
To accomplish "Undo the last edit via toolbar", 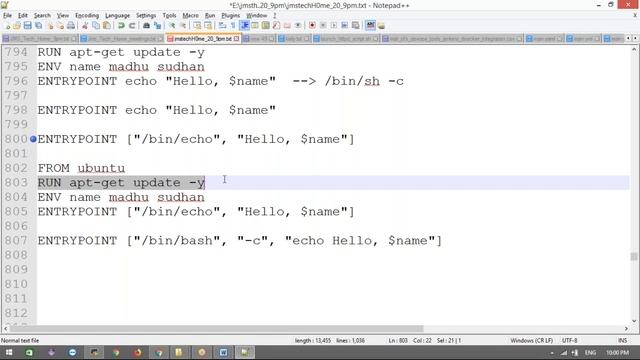I will click(121, 26).
